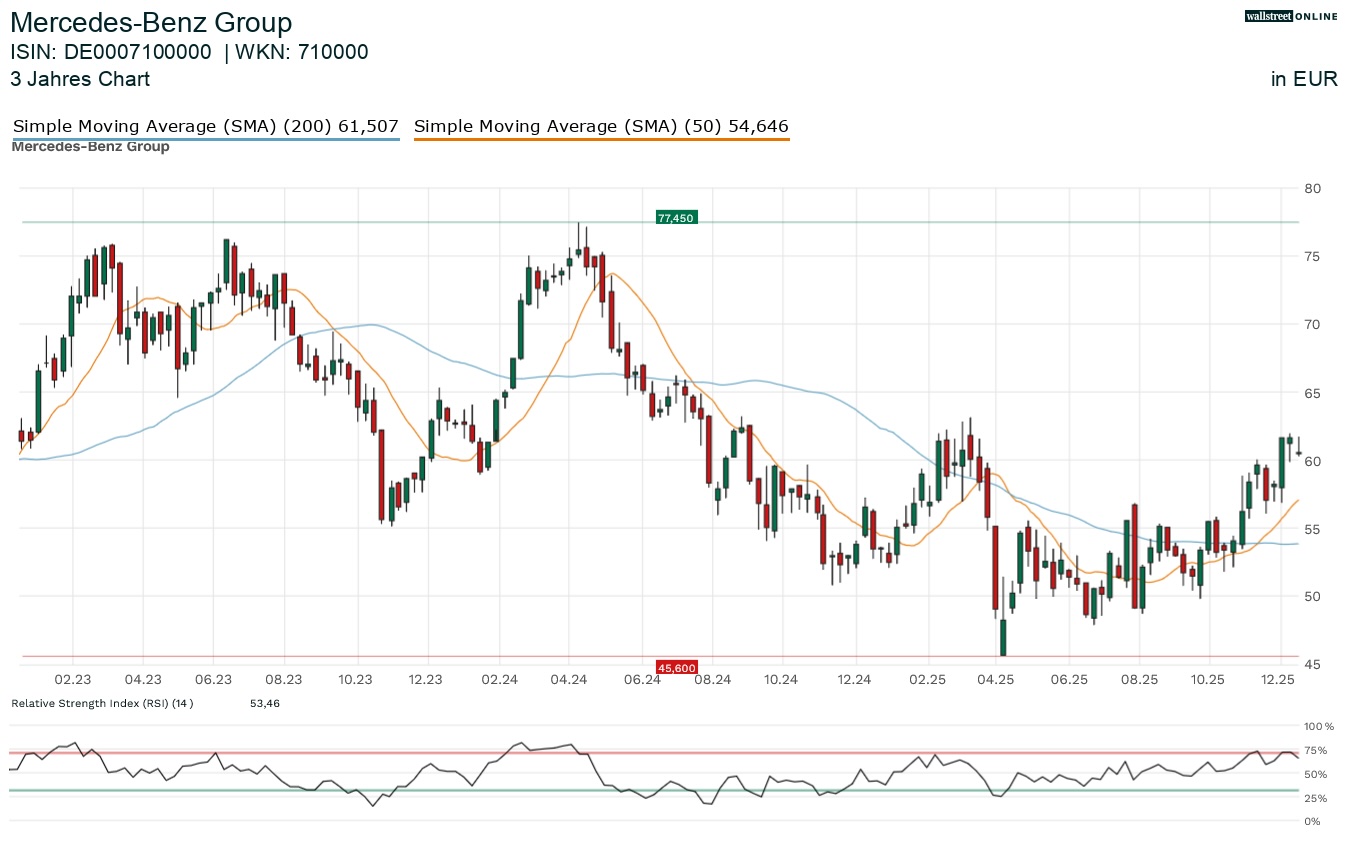Viewport: 1349px width, 848px height.
Task: Toggle the SMA (200) legend entry
Action: [205, 127]
